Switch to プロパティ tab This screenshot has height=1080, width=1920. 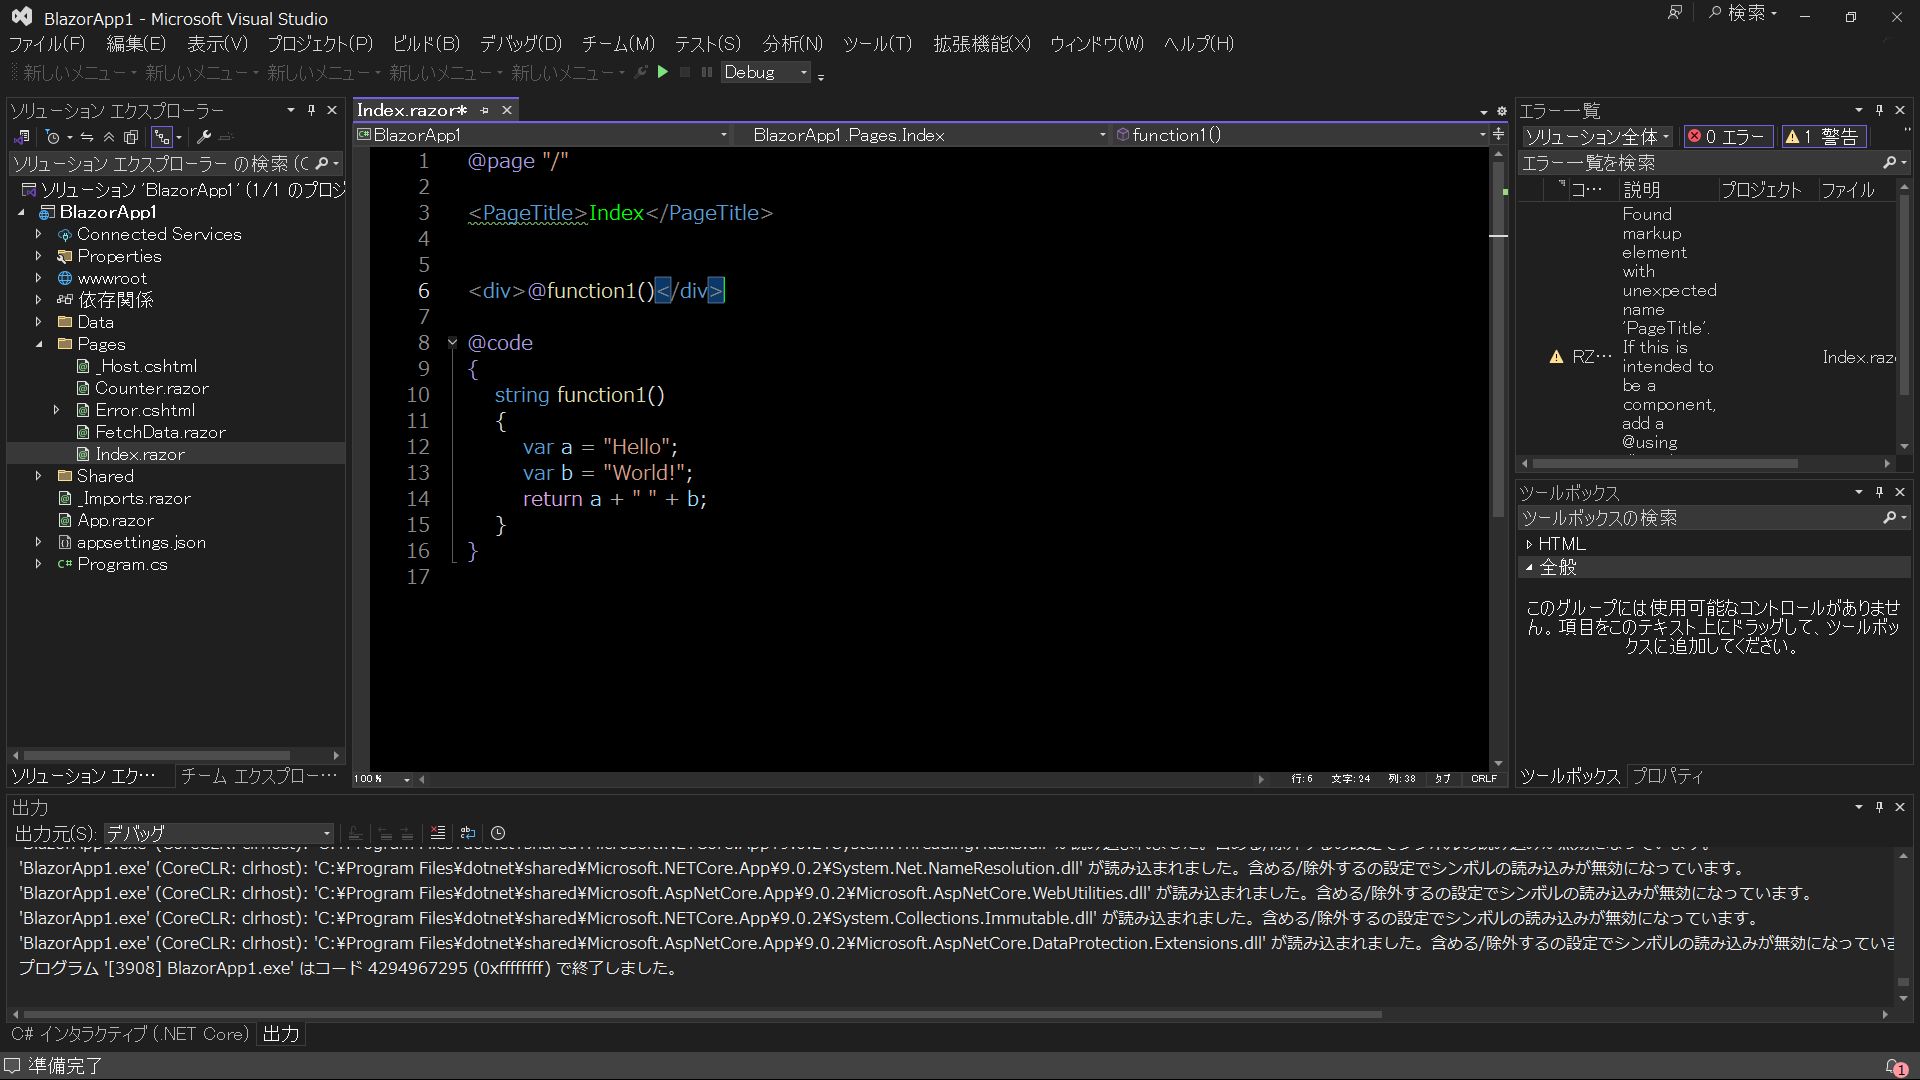coord(1667,776)
